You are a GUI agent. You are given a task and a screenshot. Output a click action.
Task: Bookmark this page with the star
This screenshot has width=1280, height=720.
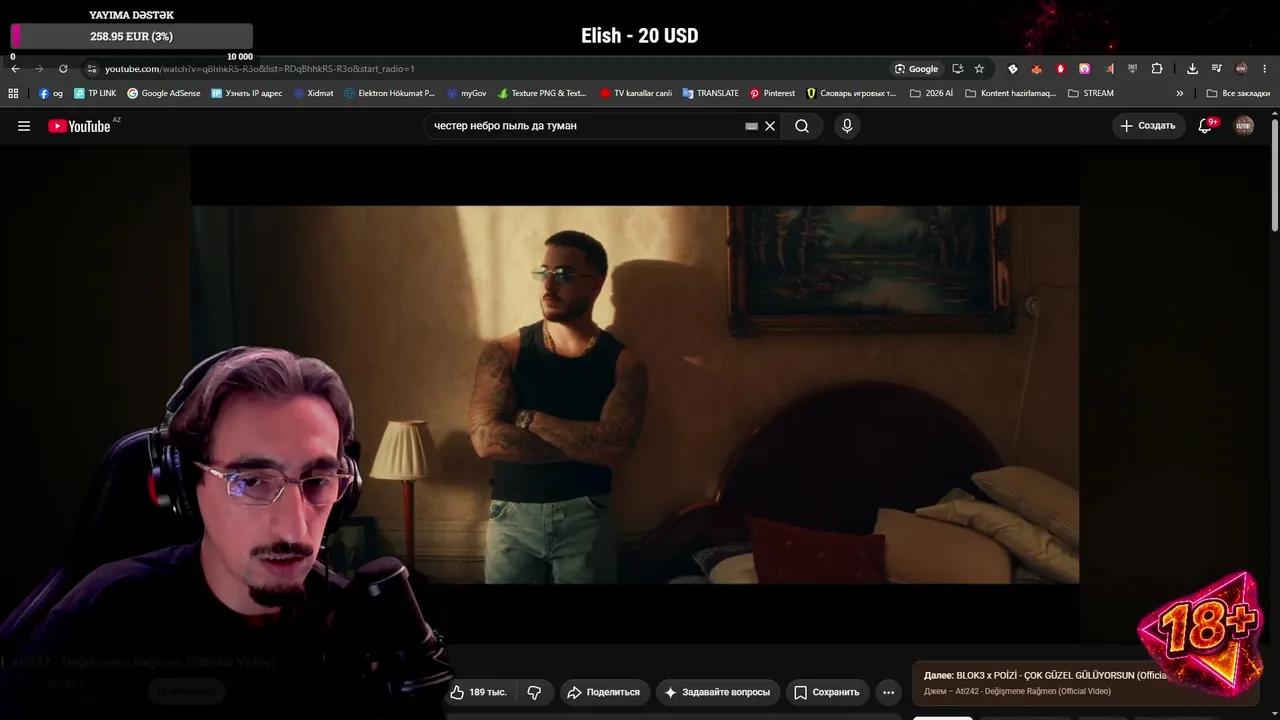pos(979,69)
